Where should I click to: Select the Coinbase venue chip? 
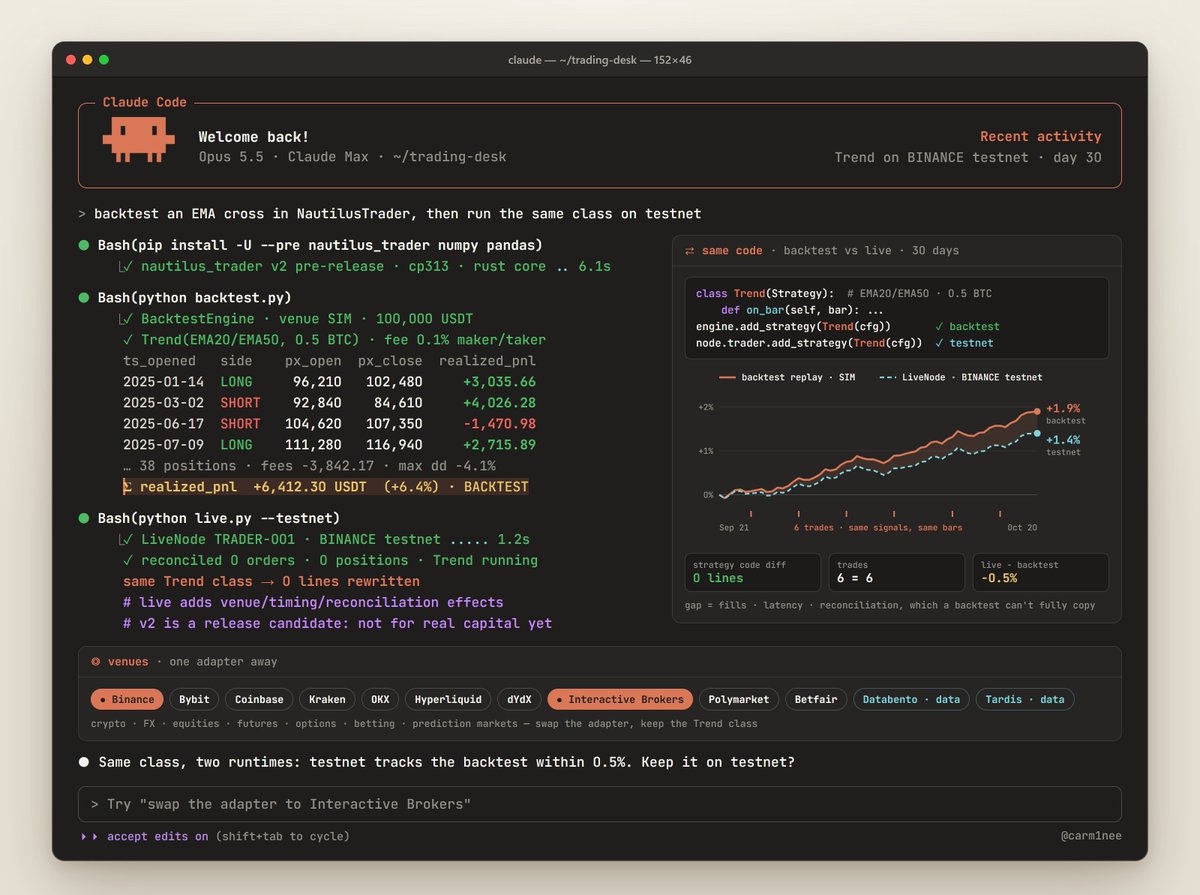[x=260, y=700]
